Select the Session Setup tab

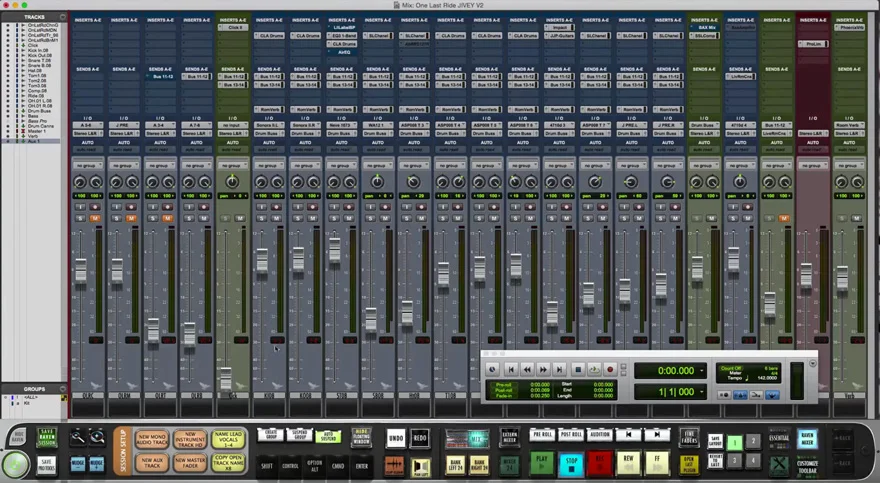pos(122,452)
